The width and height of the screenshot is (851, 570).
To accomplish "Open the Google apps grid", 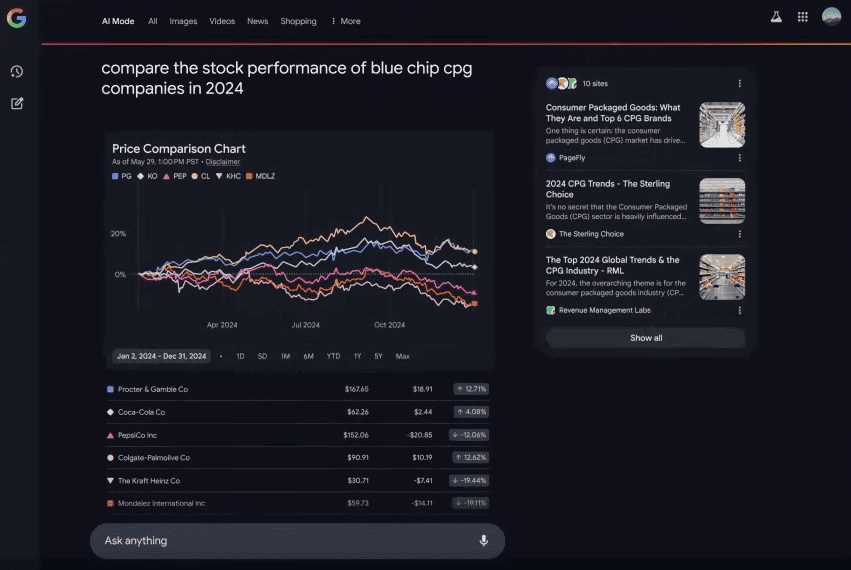I will coord(803,17).
